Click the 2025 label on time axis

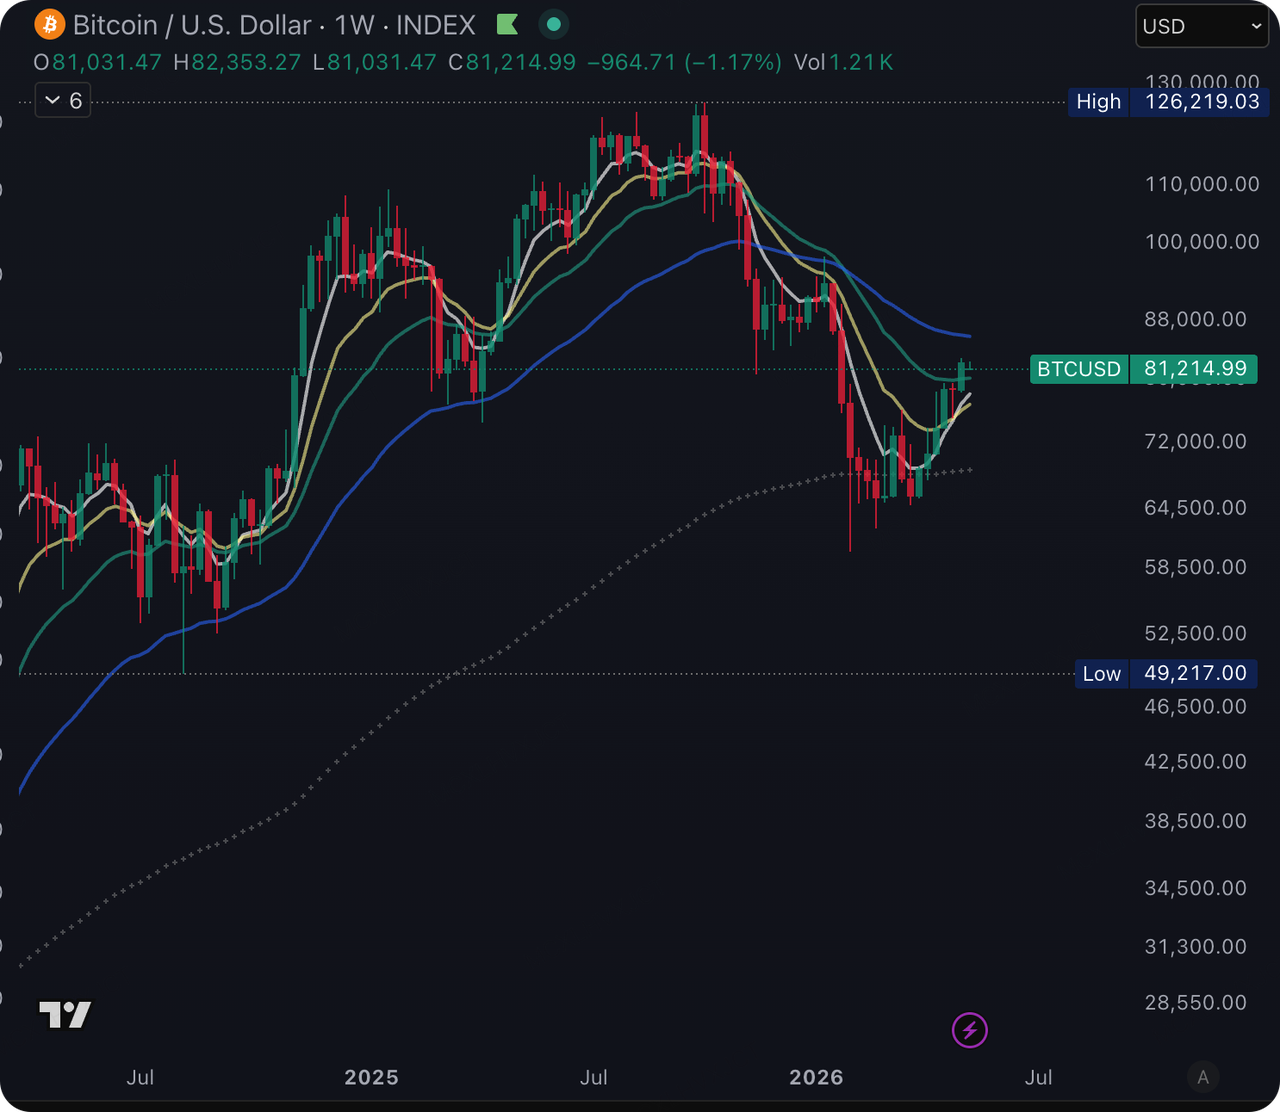point(371,1077)
